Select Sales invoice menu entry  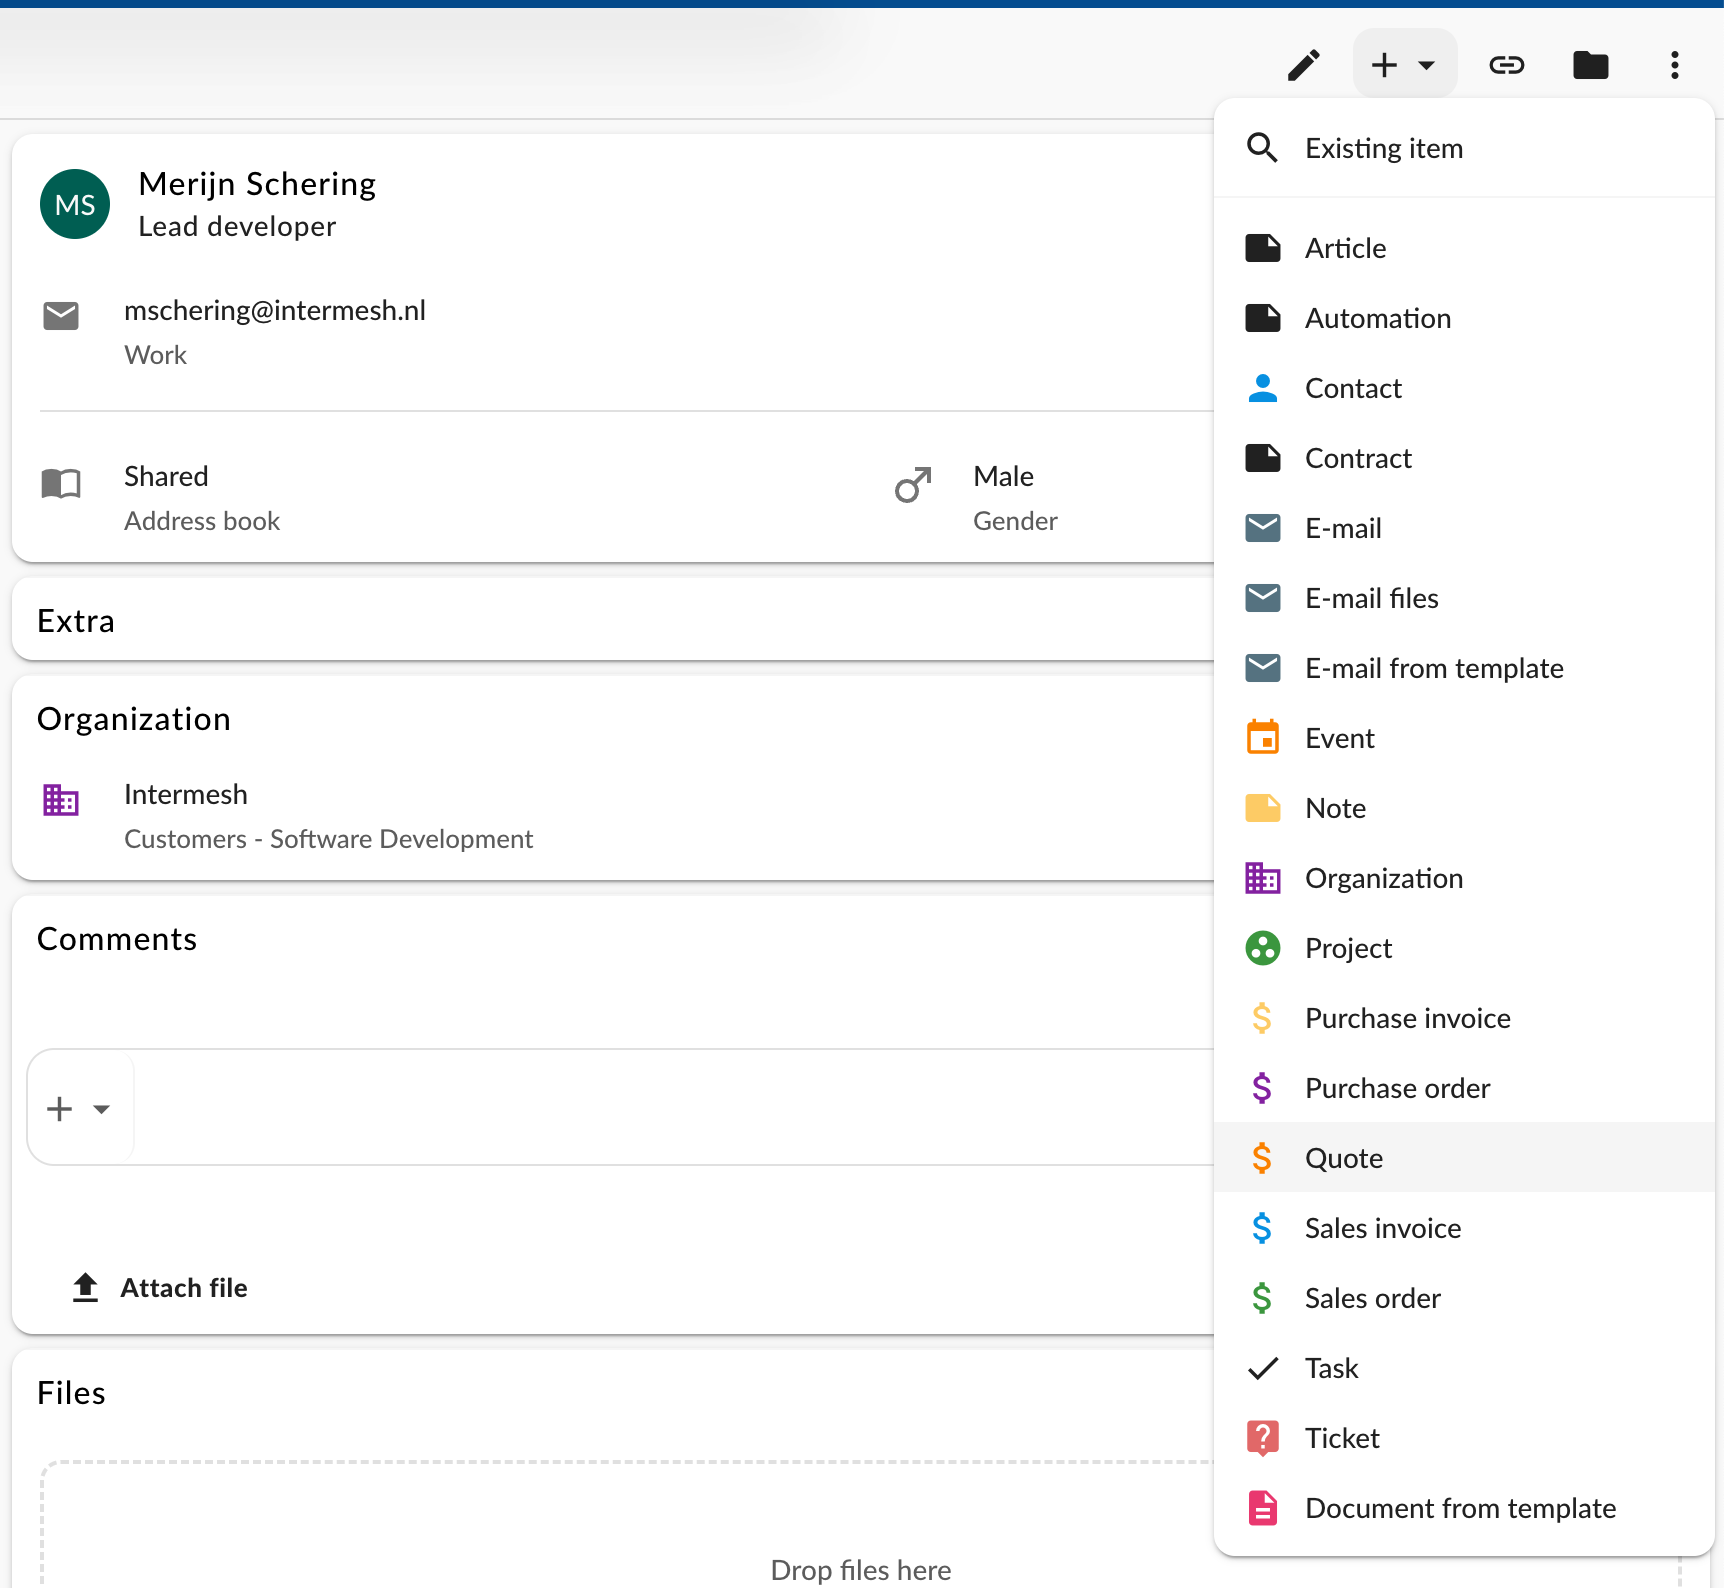1464,1228
